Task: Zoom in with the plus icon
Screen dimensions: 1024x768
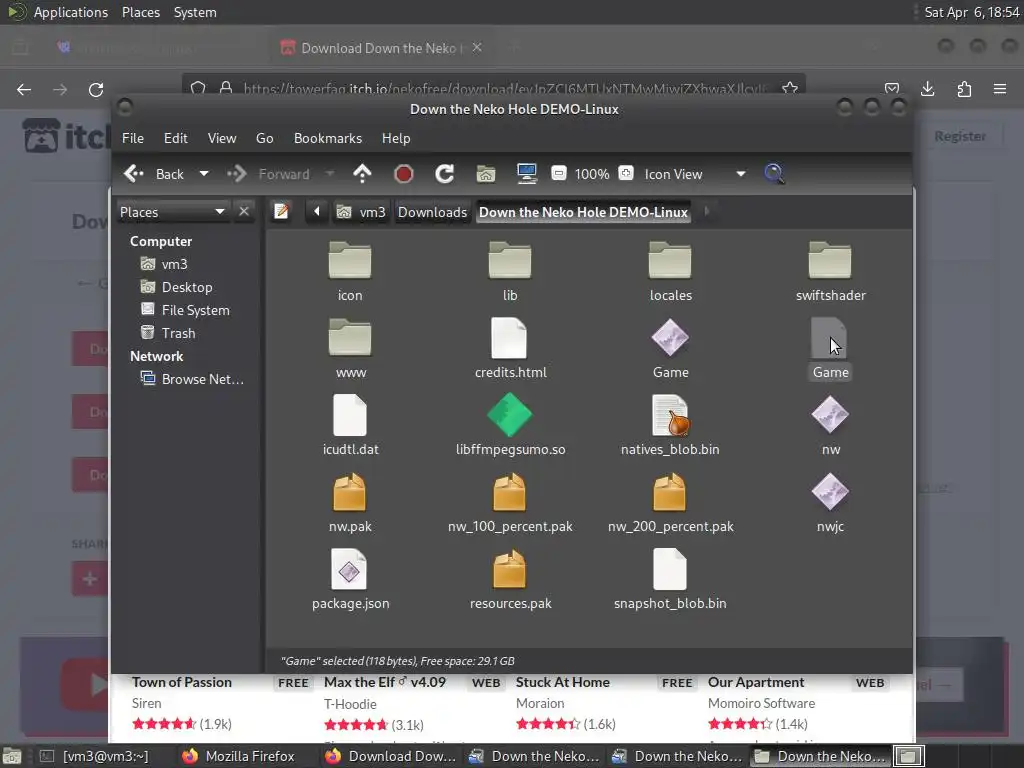Action: [x=626, y=174]
